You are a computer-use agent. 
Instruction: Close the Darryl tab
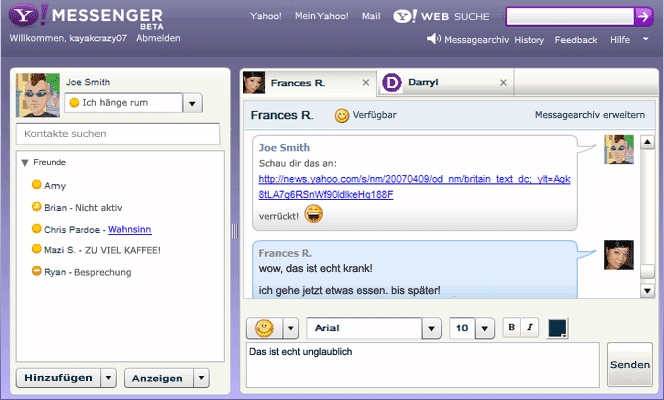pyautogui.click(x=503, y=83)
